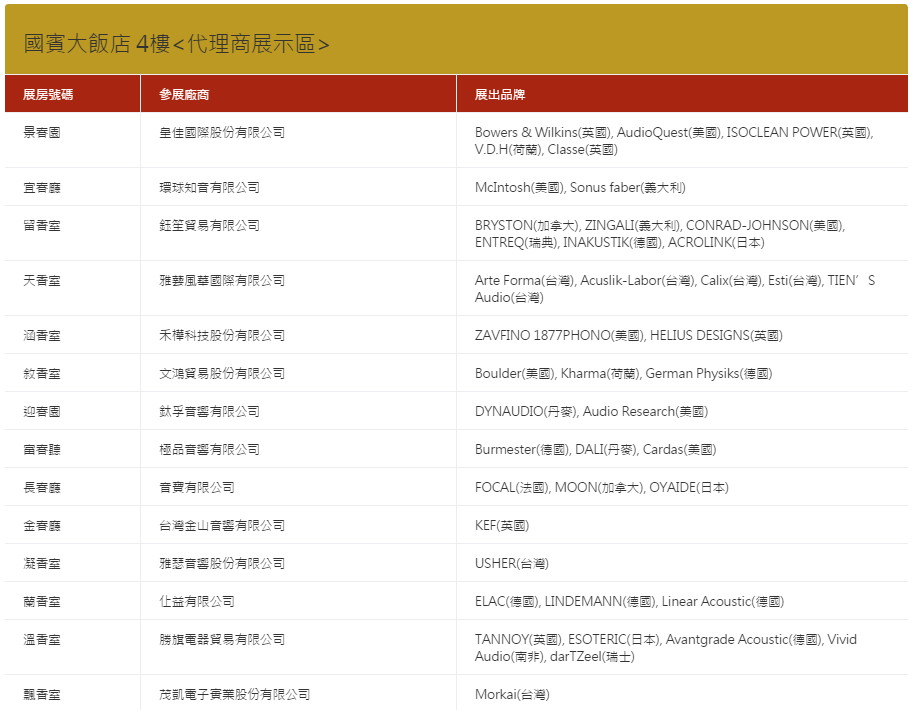Select the 富春廳 room cell
This screenshot has height=710, width=914.
click(72, 449)
